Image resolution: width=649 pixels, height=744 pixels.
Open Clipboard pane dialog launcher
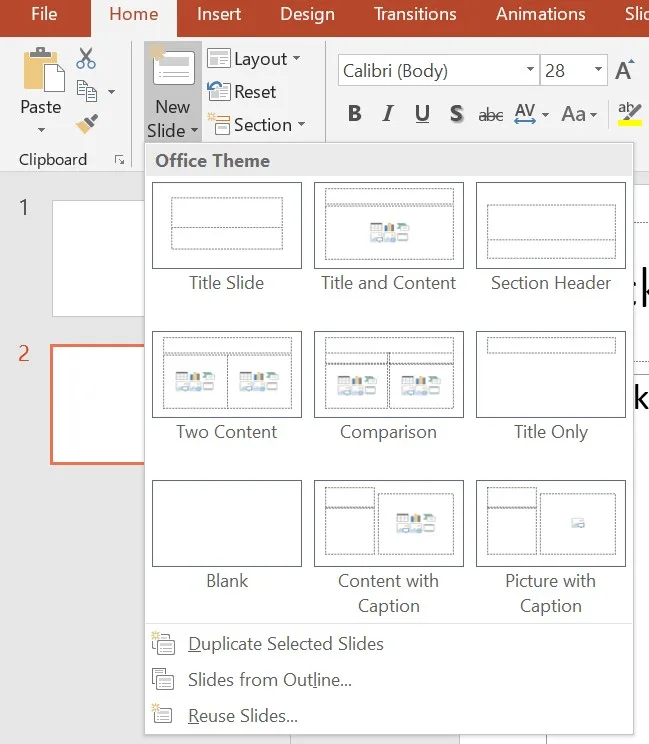[120, 160]
